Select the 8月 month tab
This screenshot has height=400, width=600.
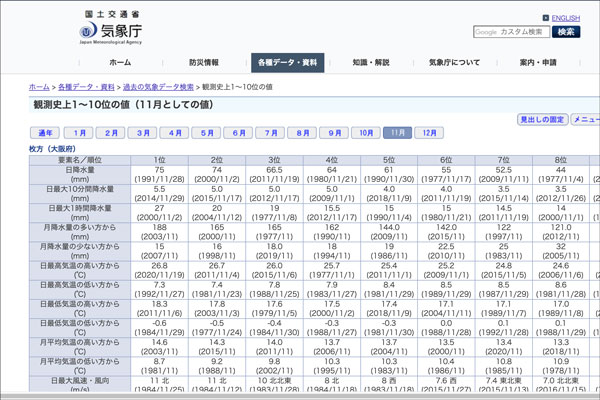pyautogui.click(x=302, y=133)
